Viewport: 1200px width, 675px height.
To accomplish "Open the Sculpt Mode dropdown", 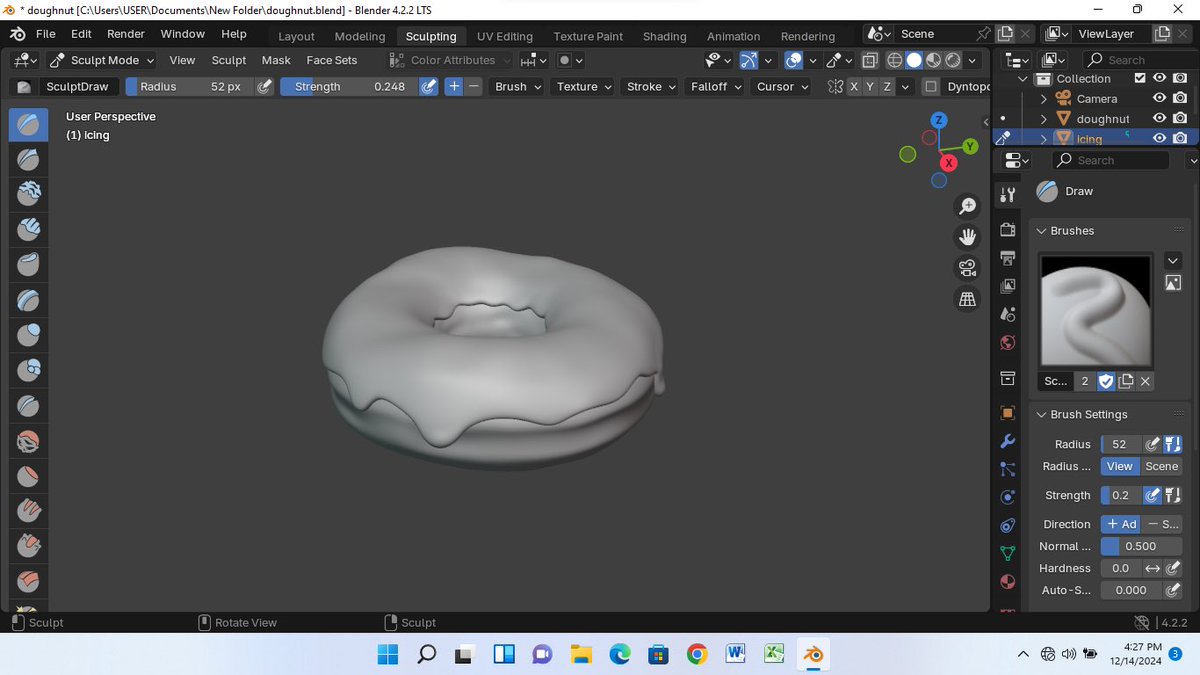I will [x=101, y=60].
